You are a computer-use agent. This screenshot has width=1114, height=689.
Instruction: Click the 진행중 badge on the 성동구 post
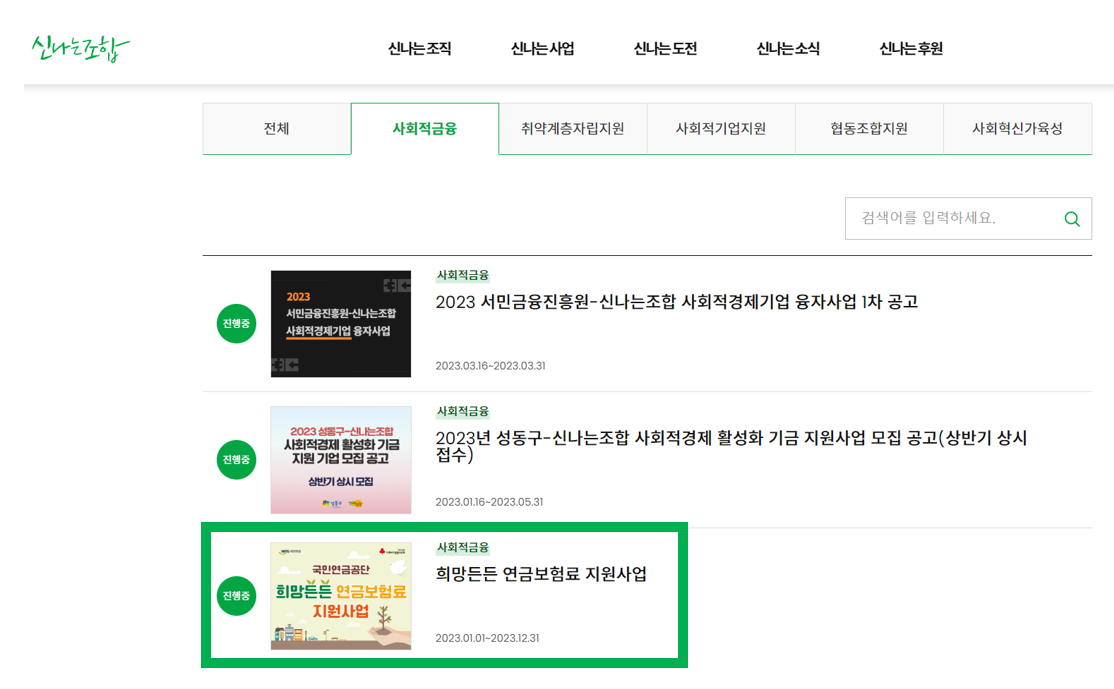(x=236, y=459)
